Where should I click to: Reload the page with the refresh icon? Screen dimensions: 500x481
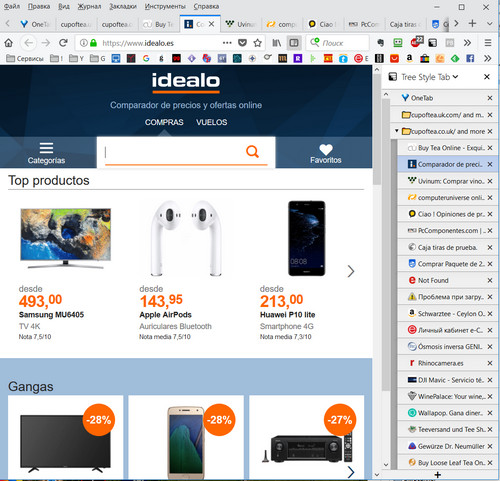[63, 43]
